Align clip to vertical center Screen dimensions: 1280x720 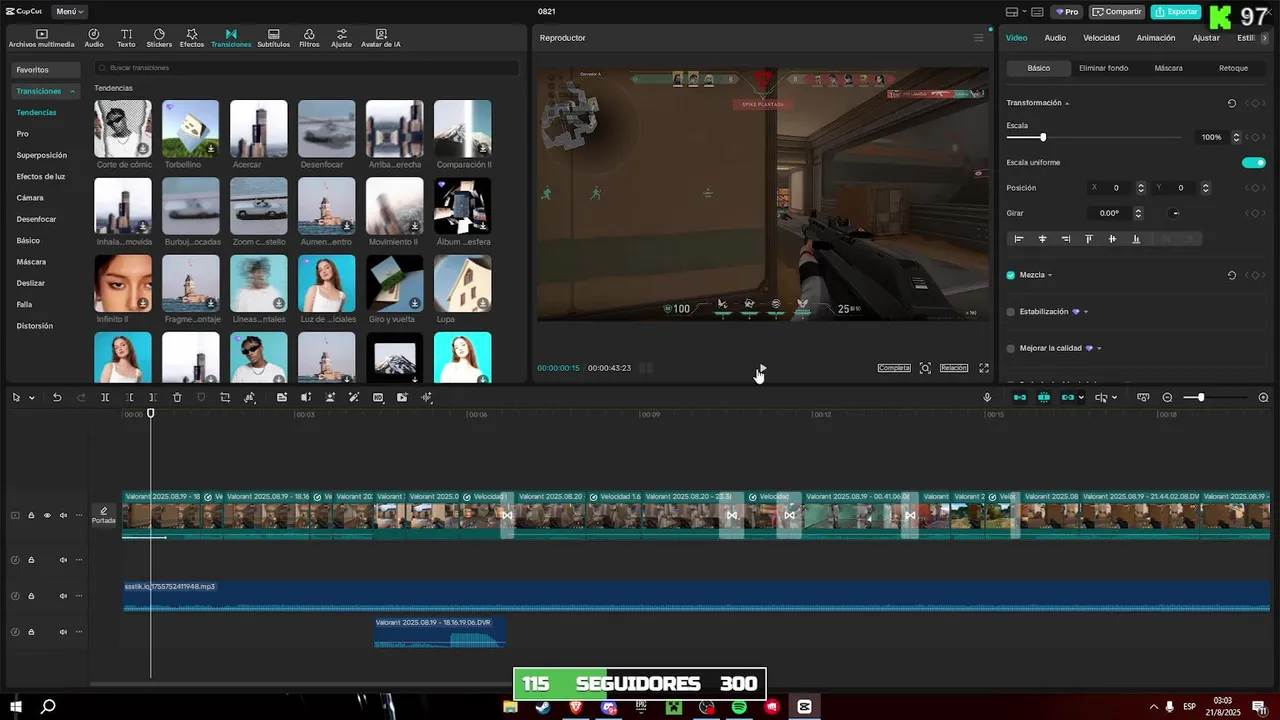click(1112, 239)
